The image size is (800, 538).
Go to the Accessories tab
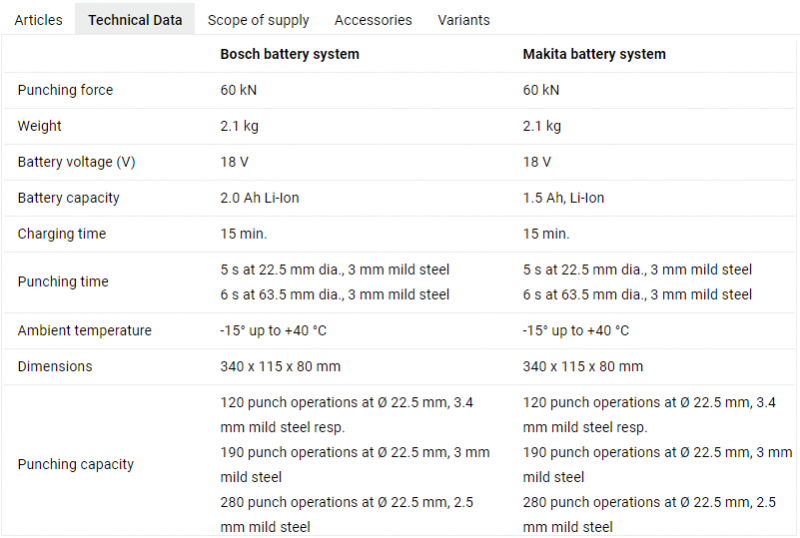pyautogui.click(x=373, y=20)
